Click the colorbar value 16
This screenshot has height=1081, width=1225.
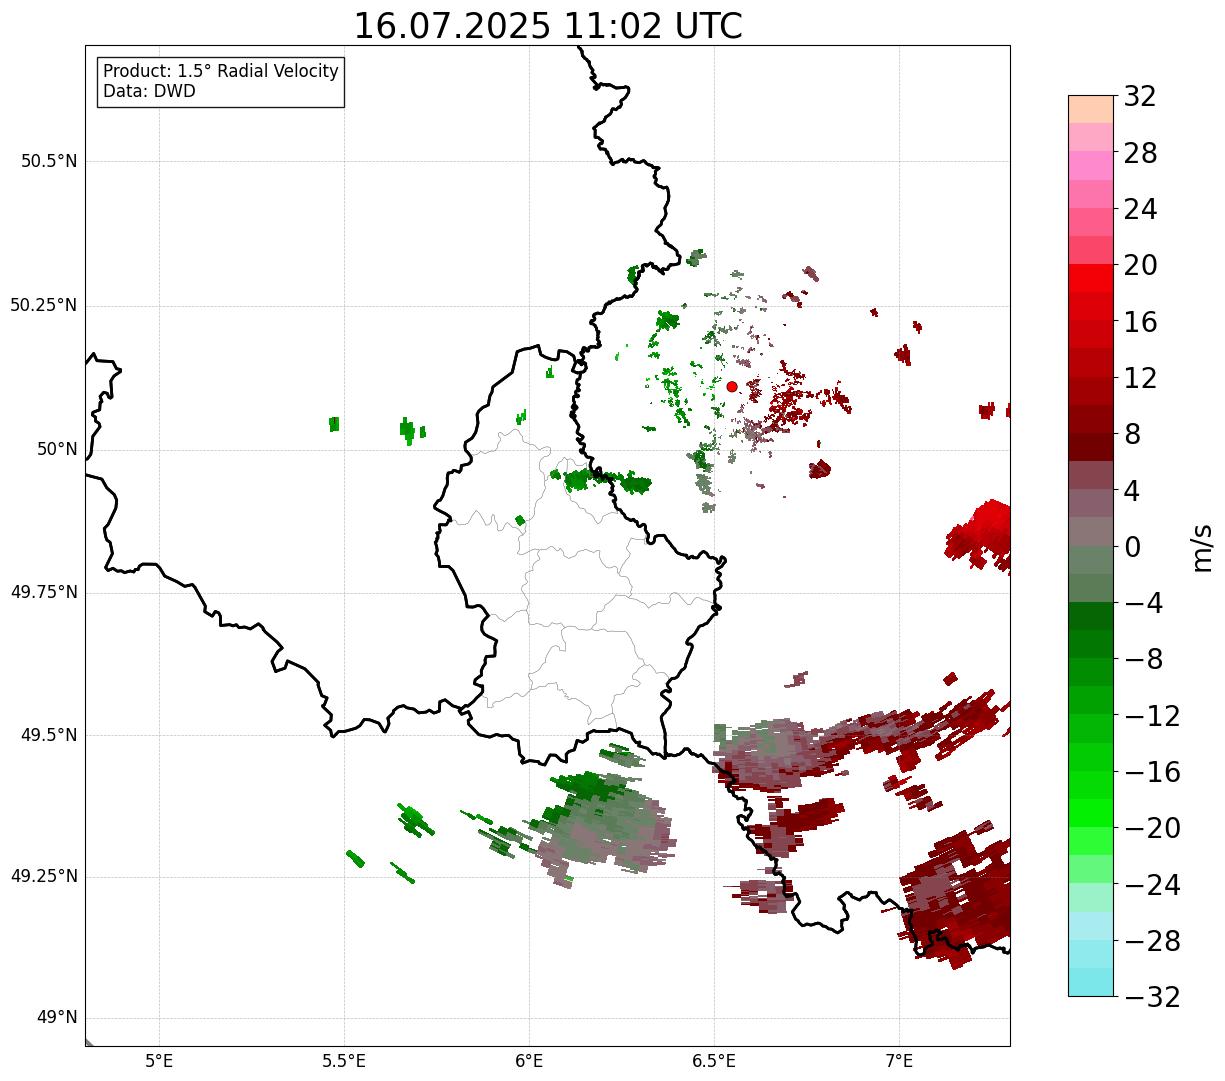pos(1140,322)
